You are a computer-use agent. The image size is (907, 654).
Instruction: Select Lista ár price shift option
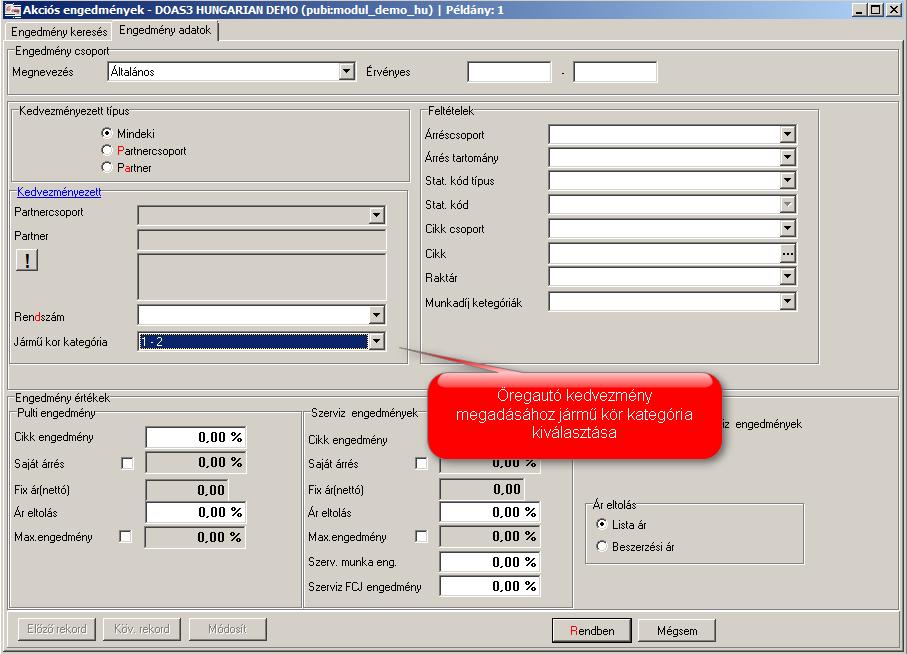(602, 524)
